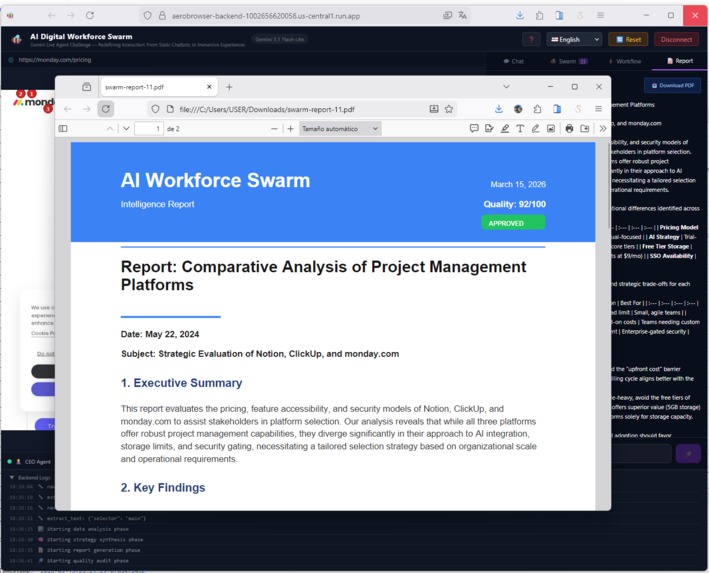Click the Reset button
709x573 pixels.
tap(629, 39)
